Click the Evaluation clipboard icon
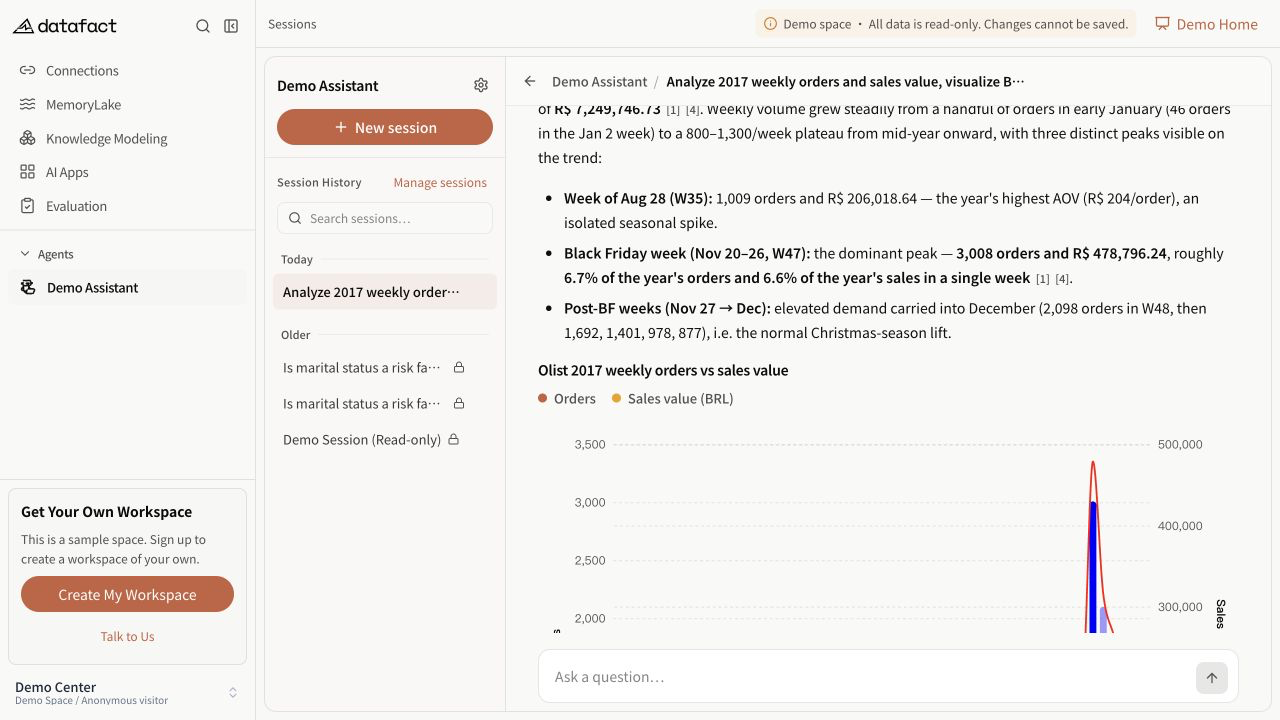The width and height of the screenshot is (1280, 720). point(27,206)
